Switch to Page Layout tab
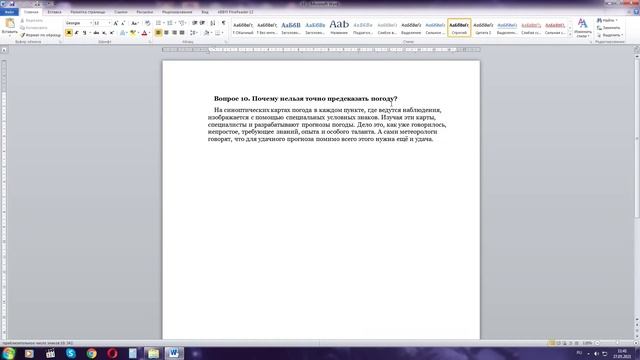The width and height of the screenshot is (640, 360). (x=88, y=12)
